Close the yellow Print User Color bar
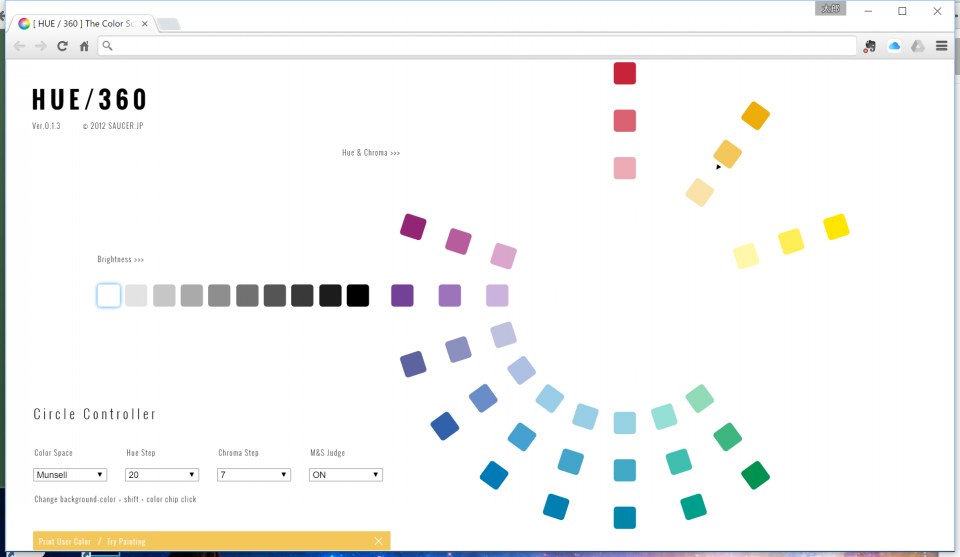The height and width of the screenshot is (557, 960). (x=378, y=541)
